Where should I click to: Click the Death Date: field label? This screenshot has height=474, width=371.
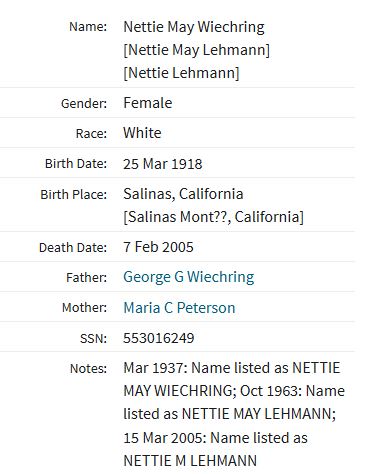[73, 248]
